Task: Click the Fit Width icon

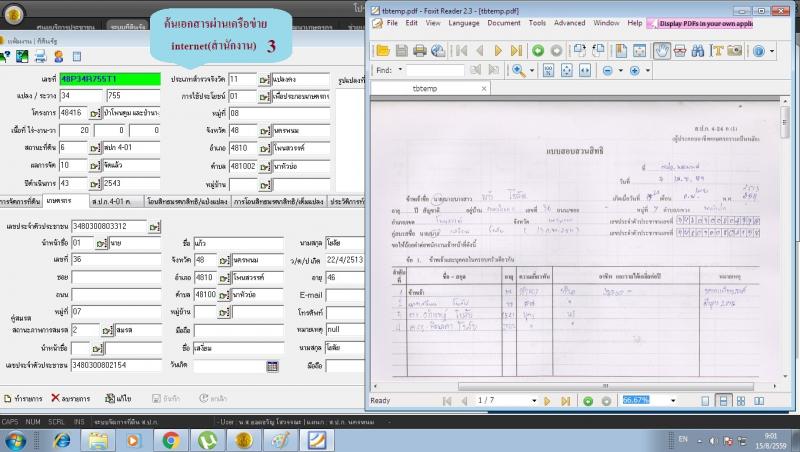Action: click(585, 70)
